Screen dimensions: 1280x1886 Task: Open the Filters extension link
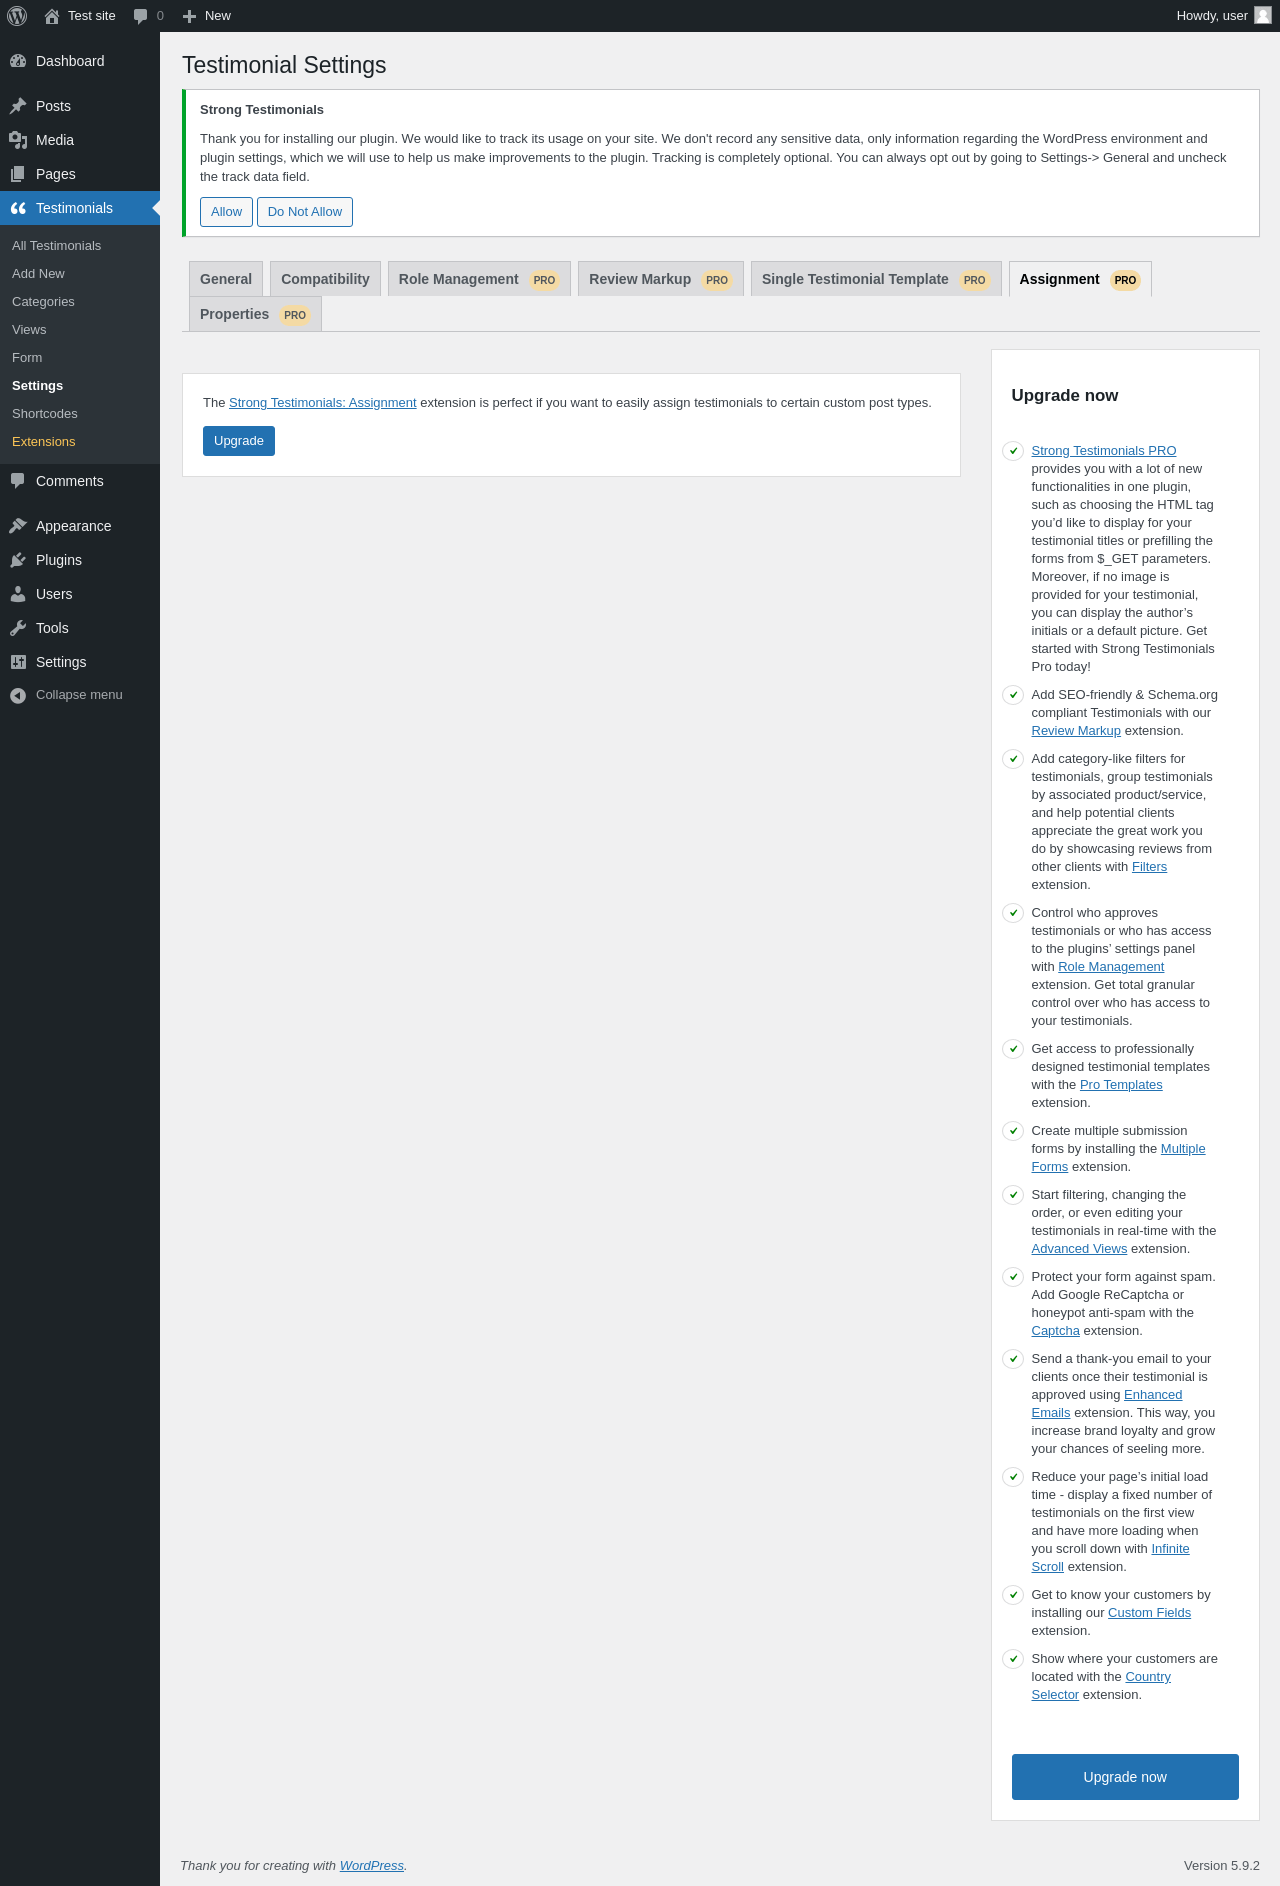1149,867
